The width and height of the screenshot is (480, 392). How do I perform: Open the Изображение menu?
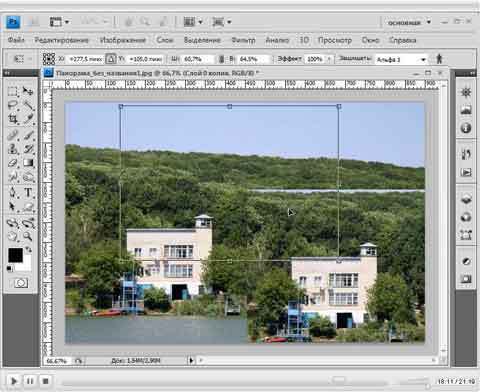point(123,40)
